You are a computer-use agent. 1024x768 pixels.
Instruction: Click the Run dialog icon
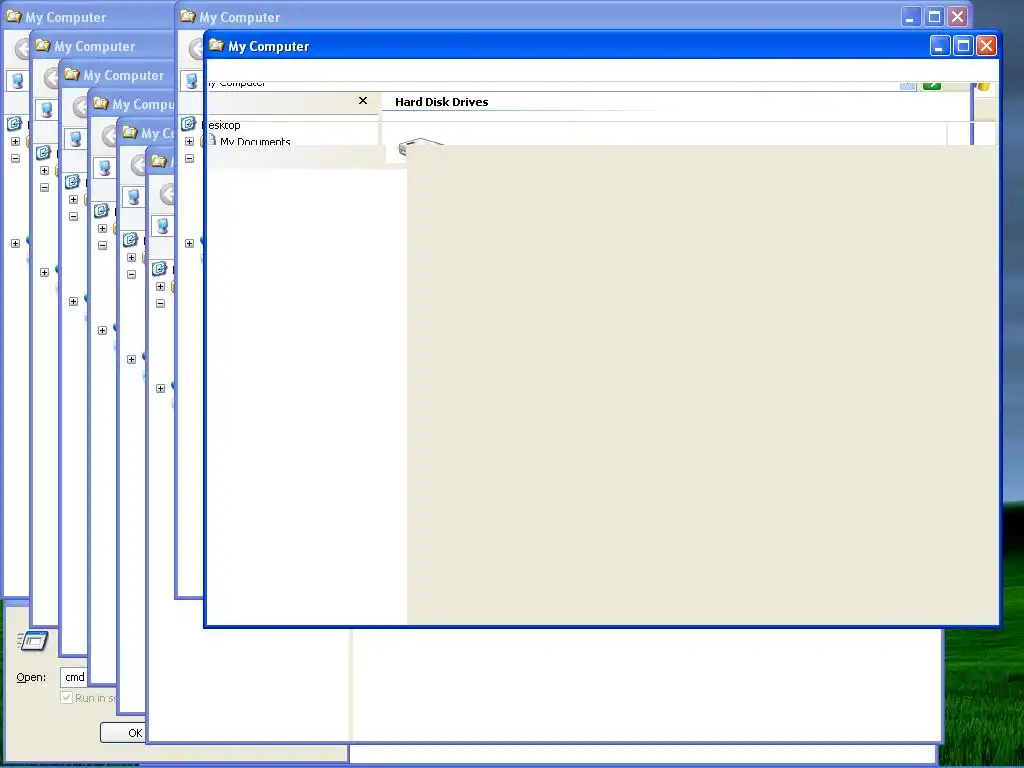(33, 641)
